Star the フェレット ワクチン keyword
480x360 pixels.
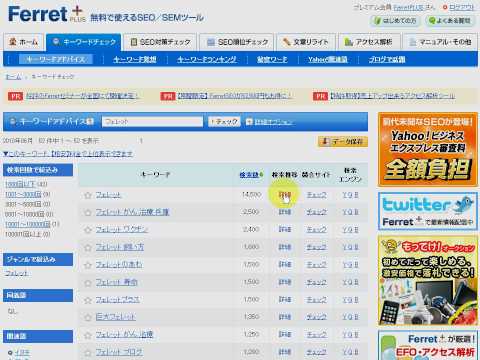coord(88,230)
